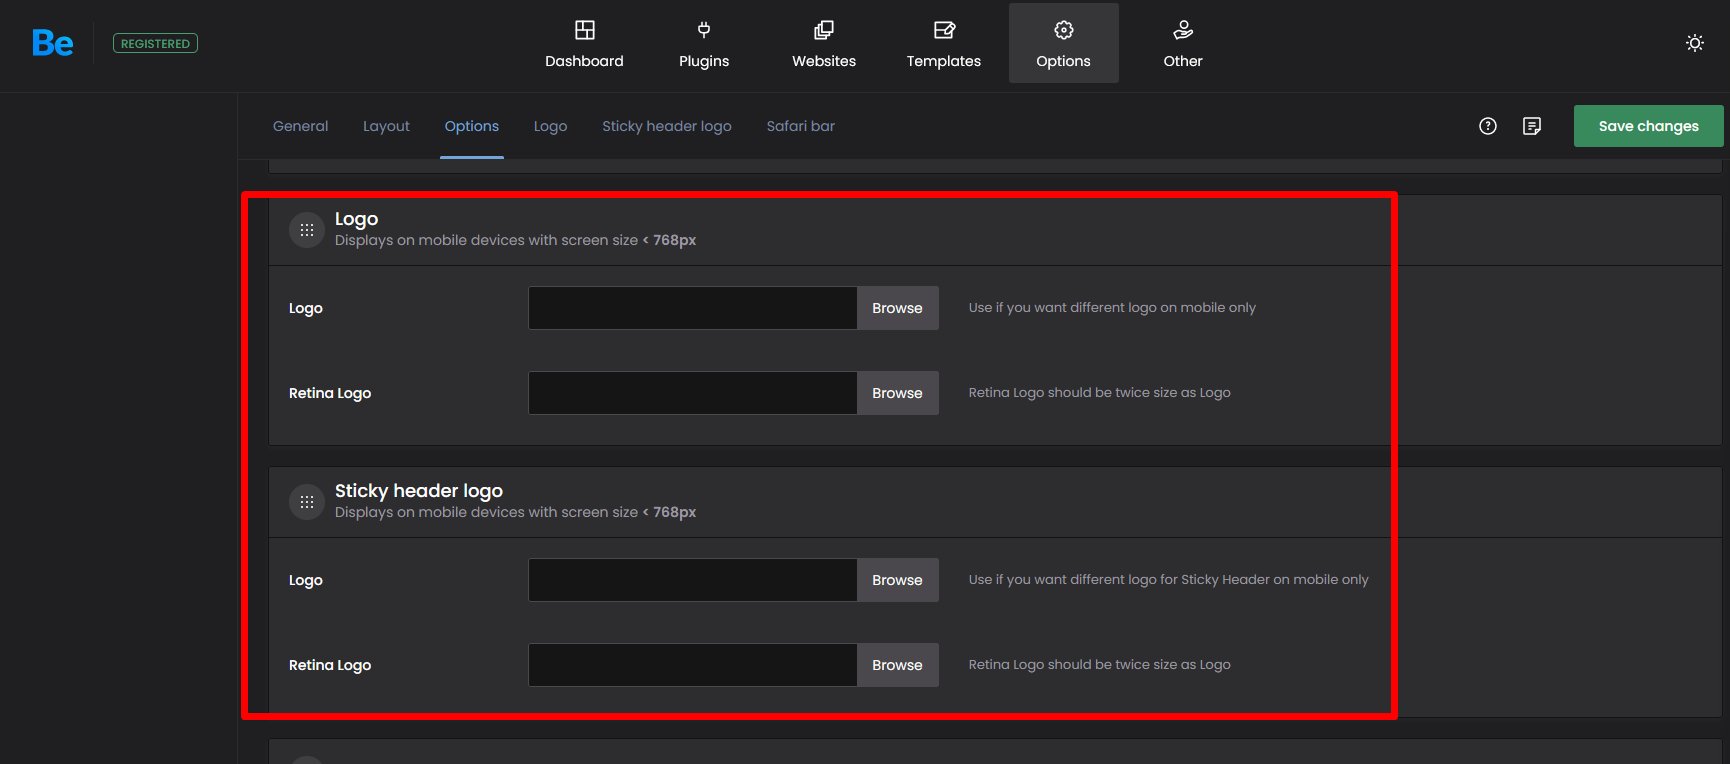
Task: Open the Dashboard menu item
Action: (x=584, y=43)
